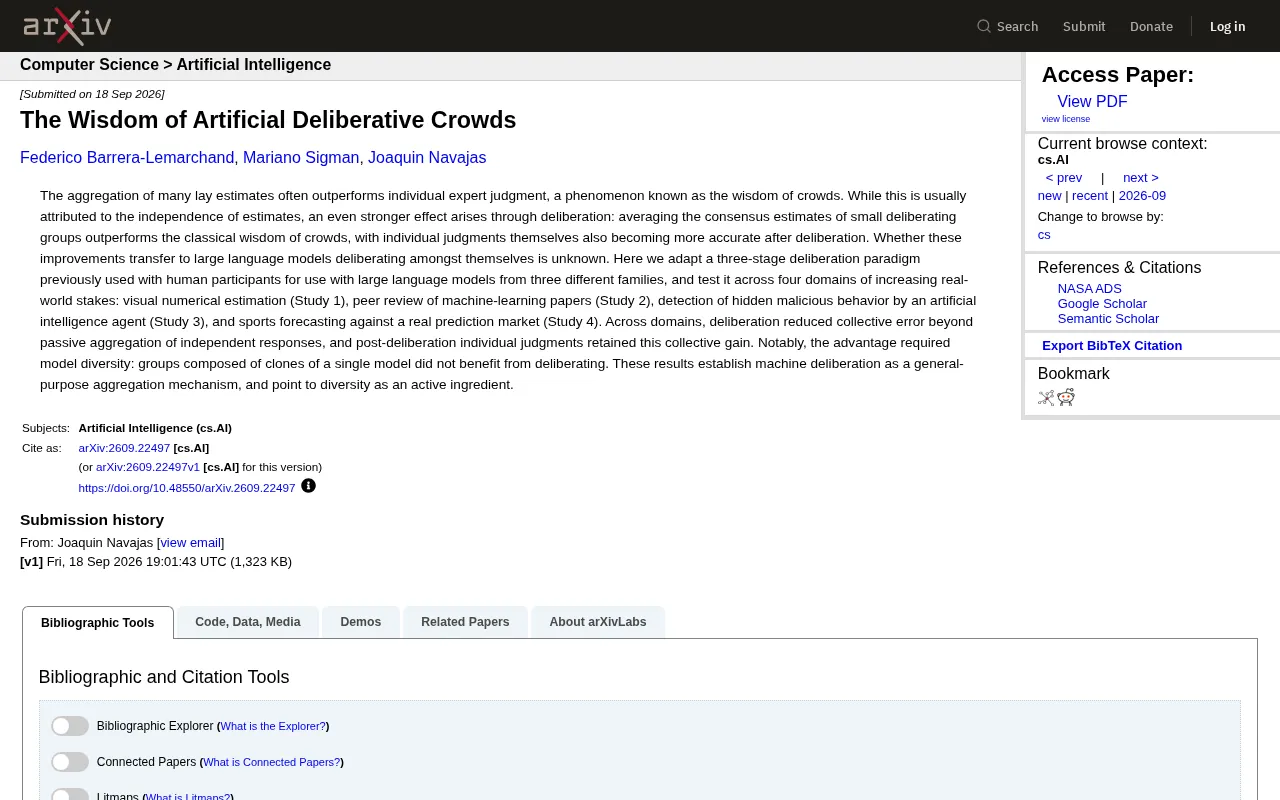The height and width of the screenshot is (800, 1280).
Task: Click the paper title heading
Action: tap(268, 120)
